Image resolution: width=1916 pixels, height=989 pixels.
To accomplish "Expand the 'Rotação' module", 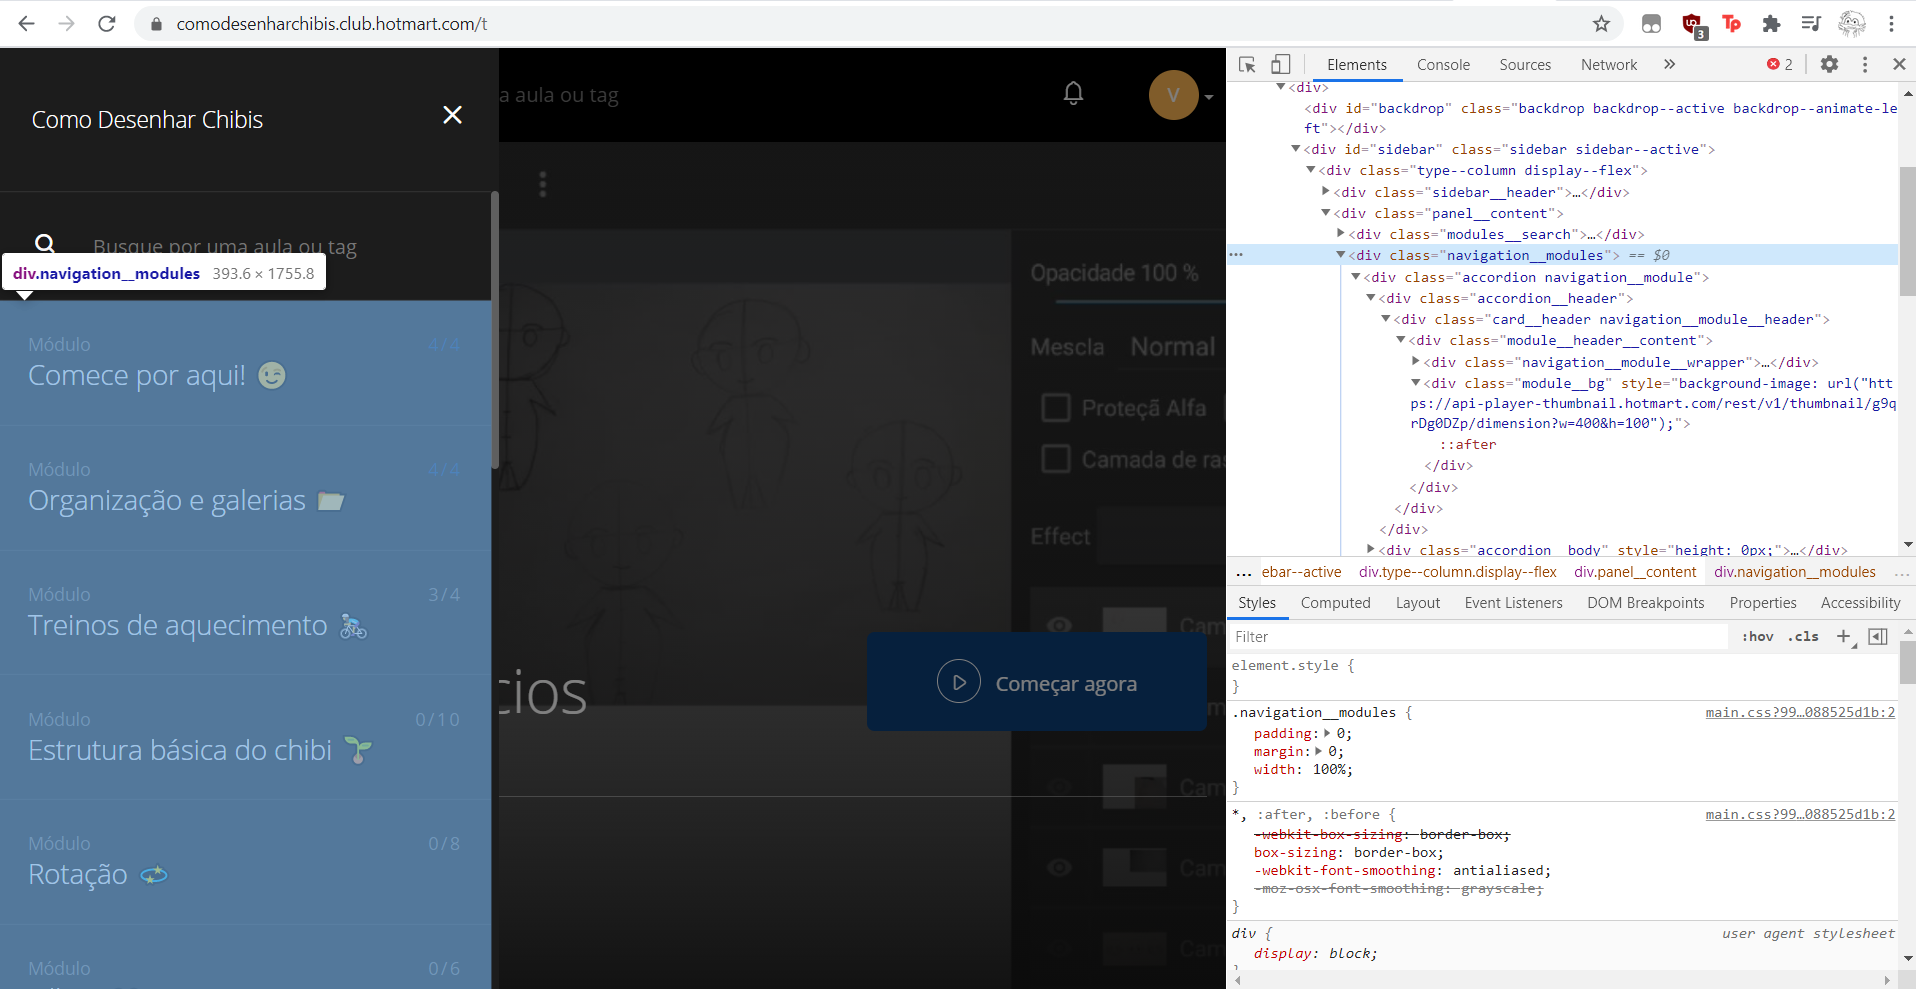I will [x=245, y=862].
